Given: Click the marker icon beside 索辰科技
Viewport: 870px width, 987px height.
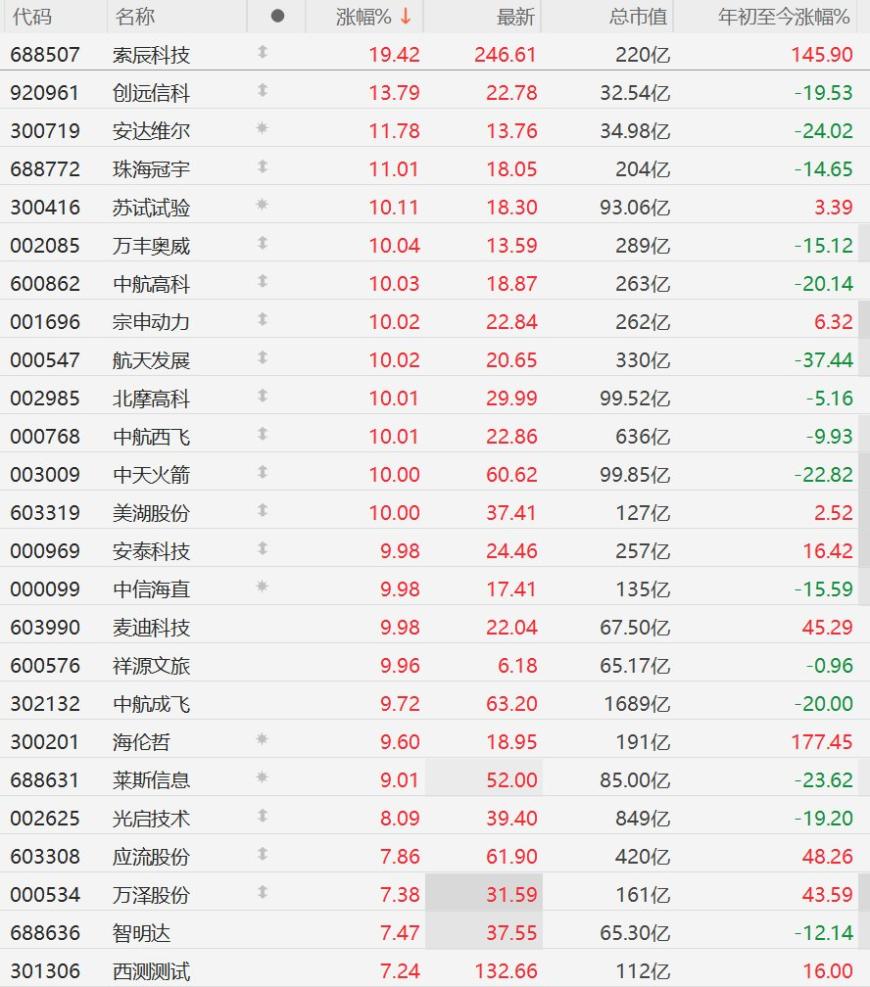Looking at the screenshot, I should (x=263, y=52).
